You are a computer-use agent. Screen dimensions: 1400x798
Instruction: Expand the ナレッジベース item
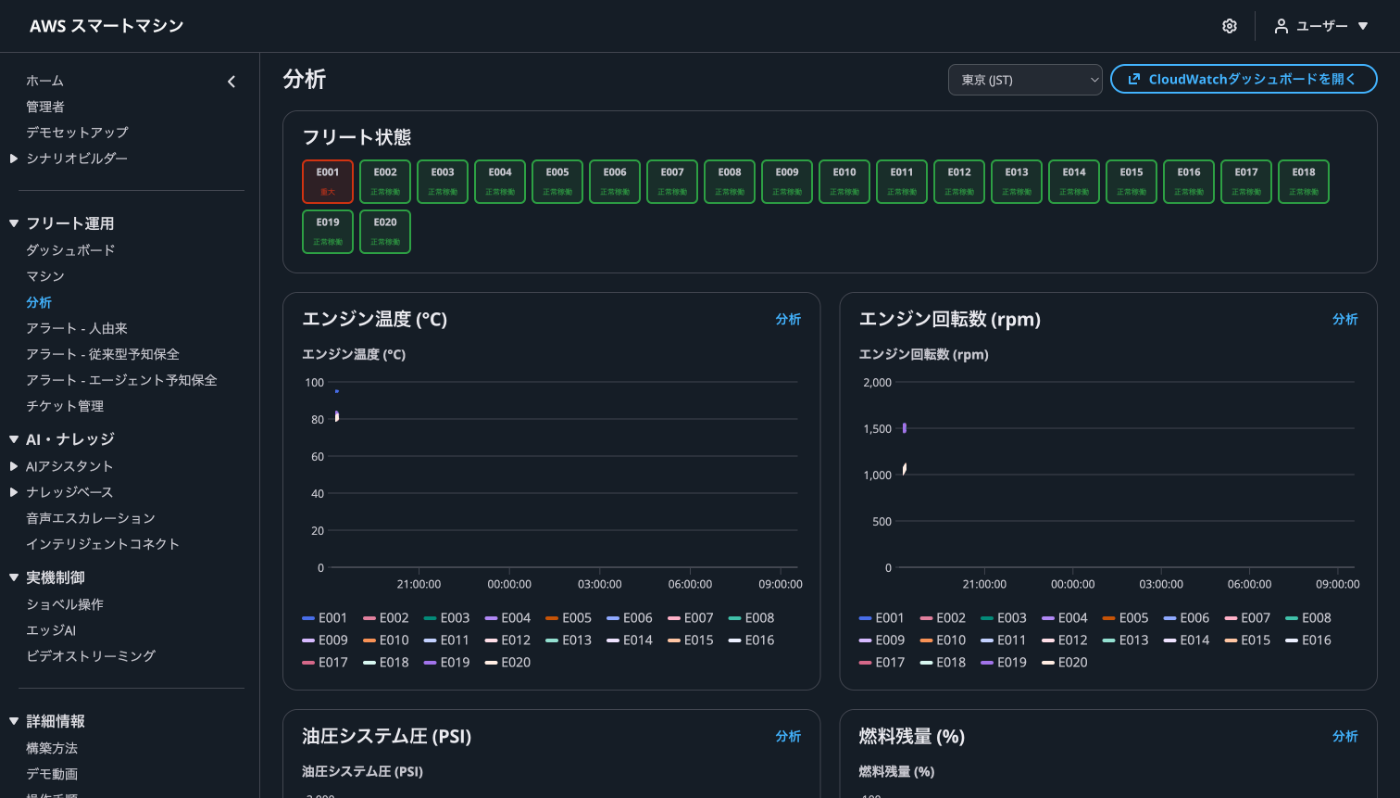coord(14,492)
